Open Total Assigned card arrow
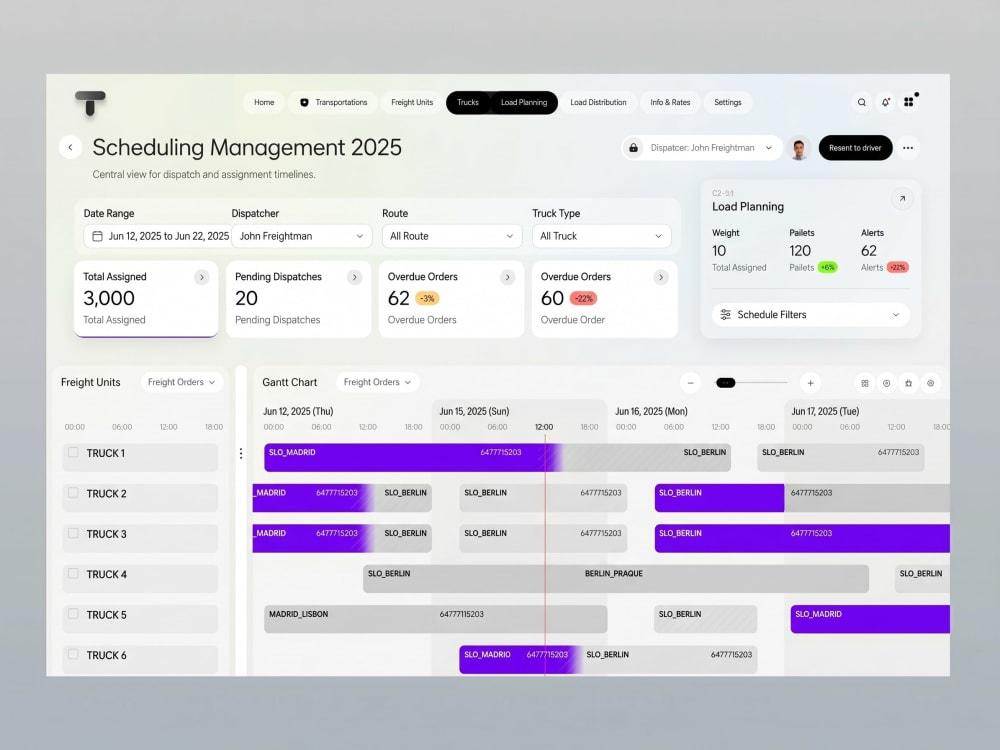The width and height of the screenshot is (1000, 750). pyautogui.click(x=202, y=277)
